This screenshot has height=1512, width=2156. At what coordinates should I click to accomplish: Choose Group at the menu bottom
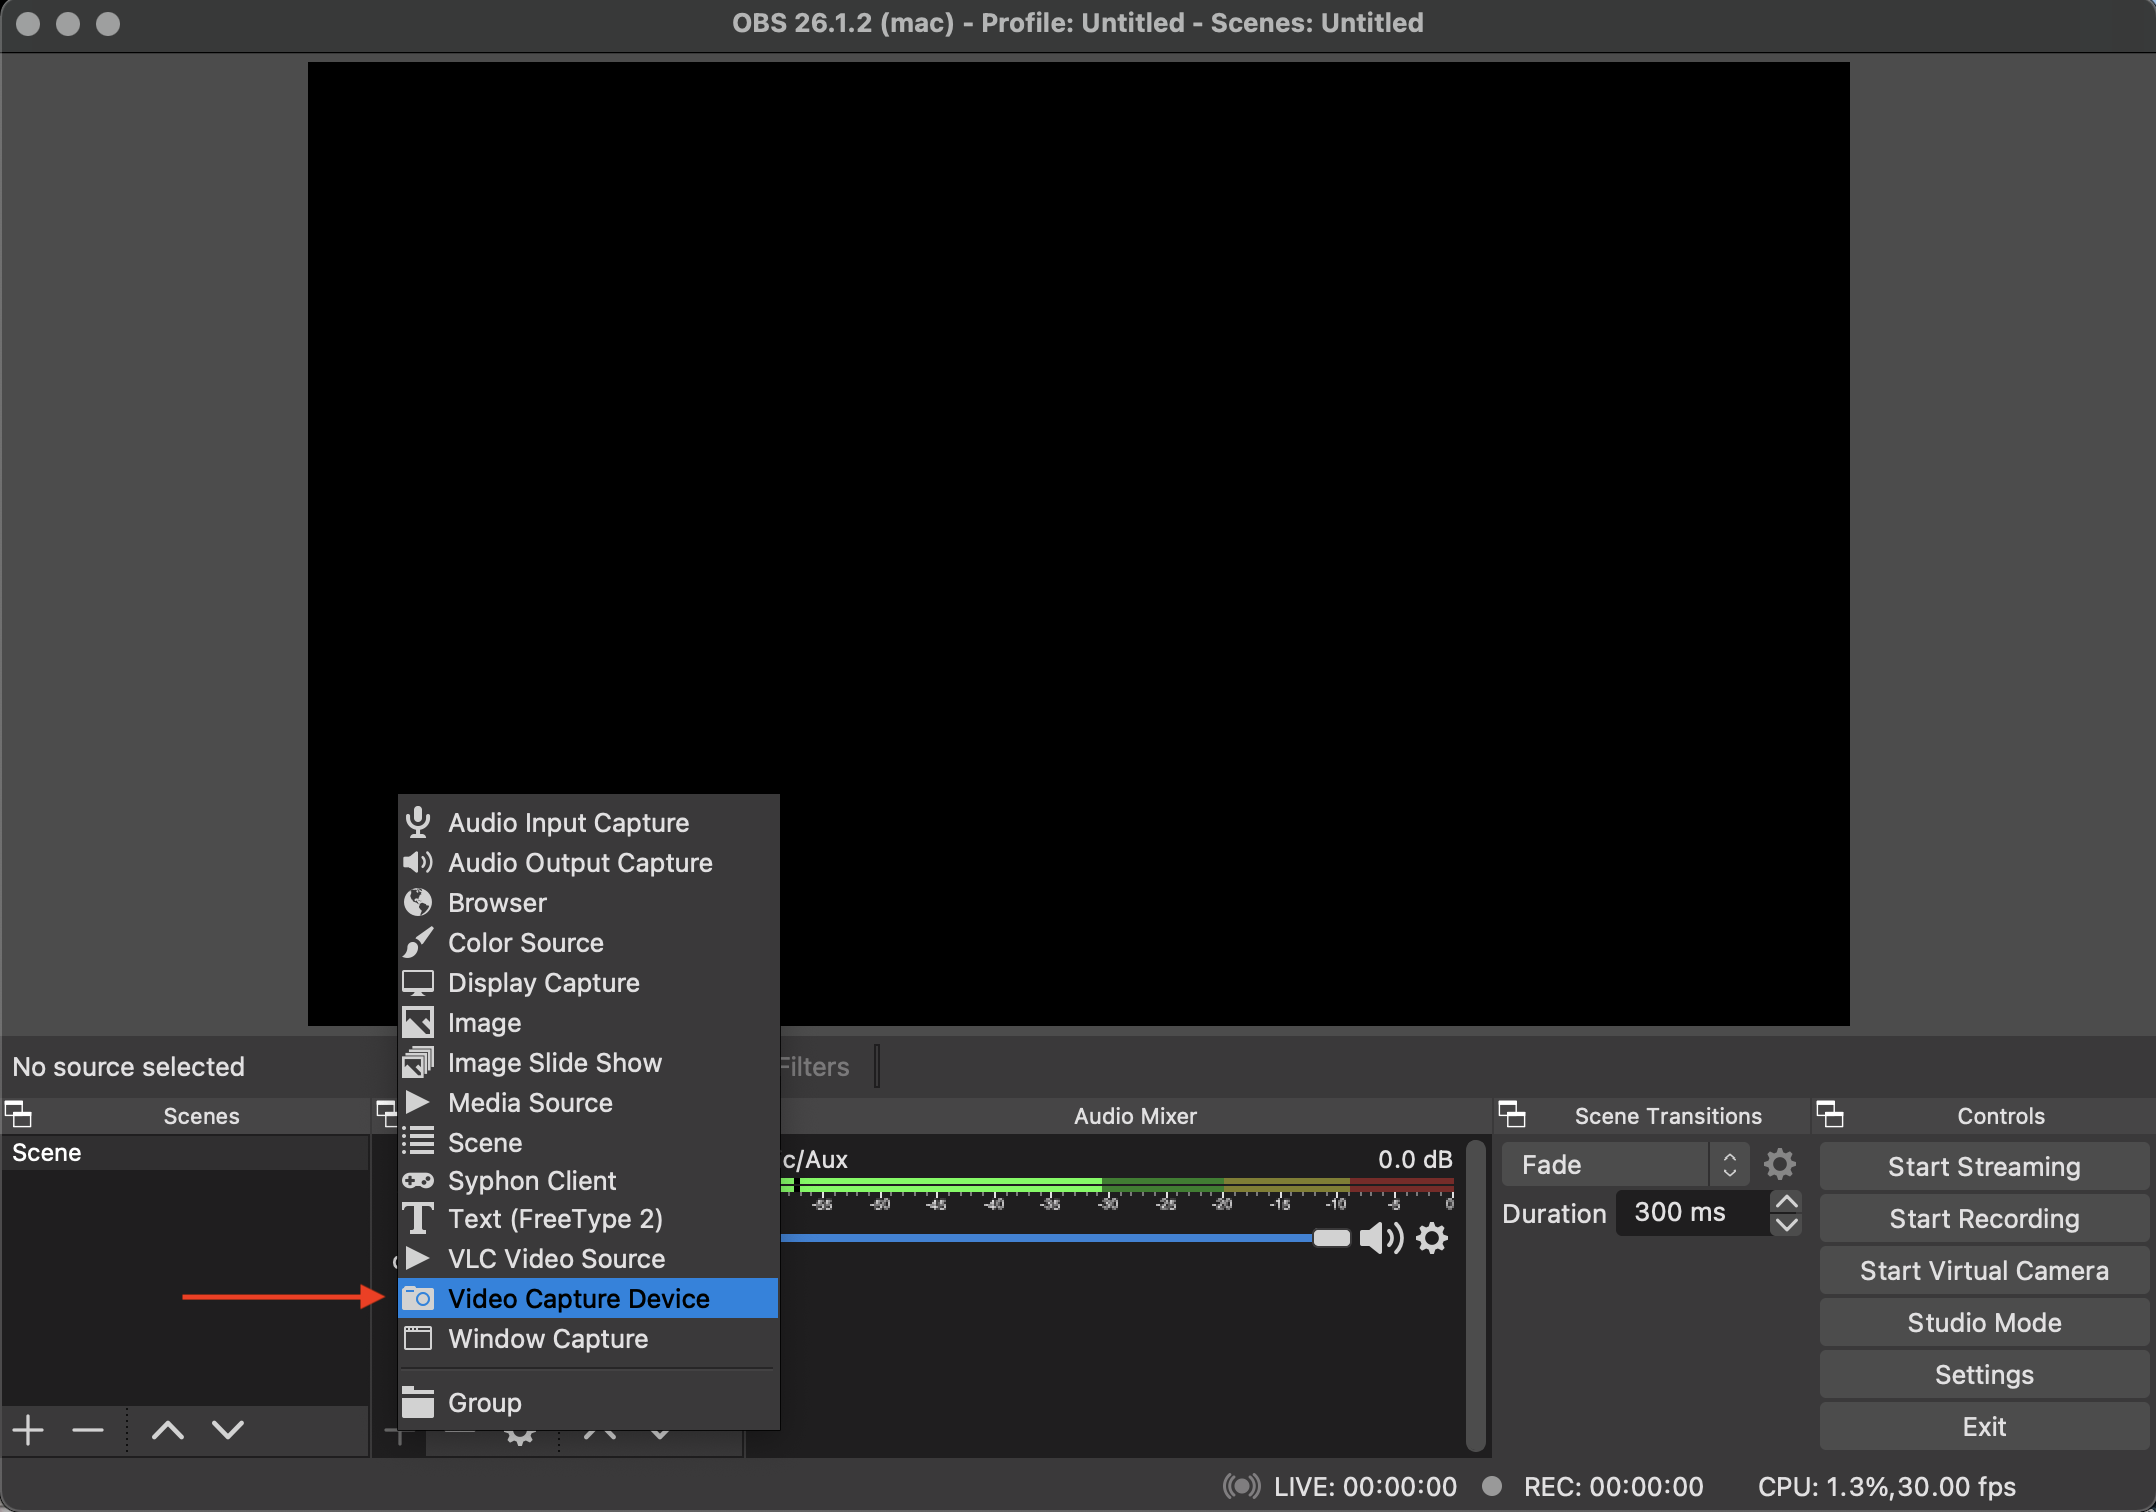tap(588, 1402)
